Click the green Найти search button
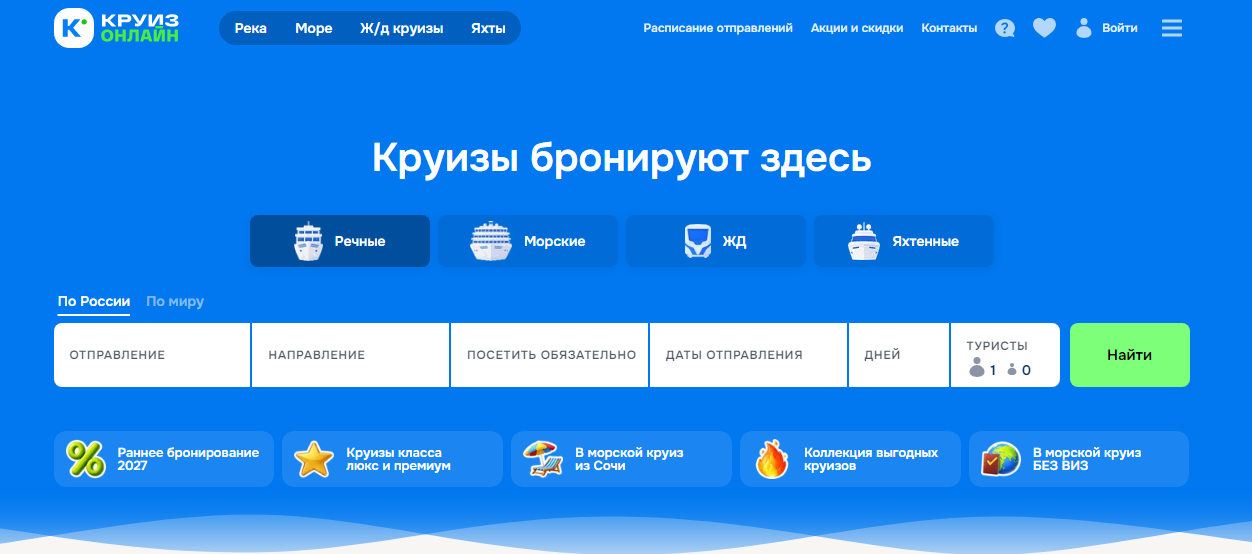 click(x=1130, y=355)
